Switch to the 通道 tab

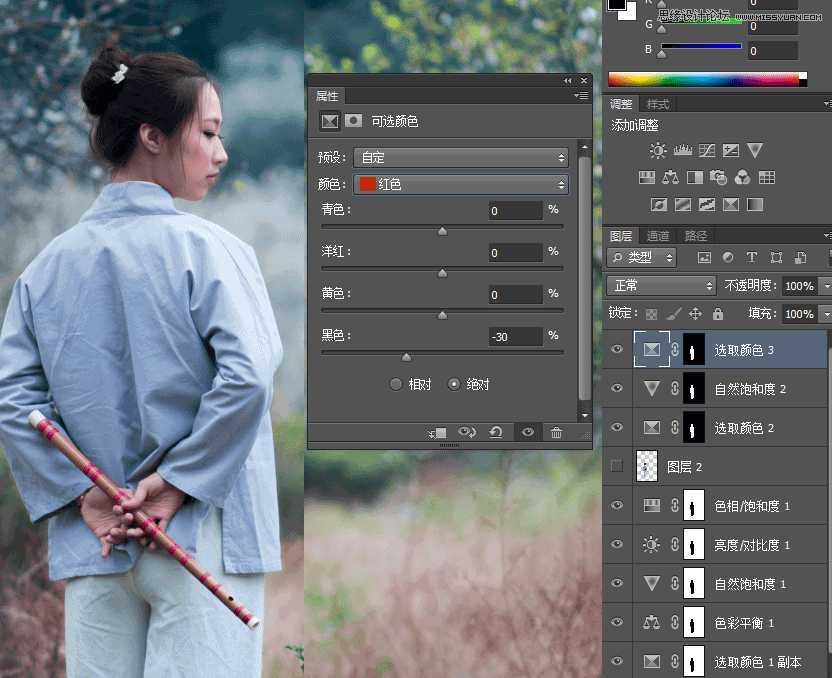click(657, 236)
